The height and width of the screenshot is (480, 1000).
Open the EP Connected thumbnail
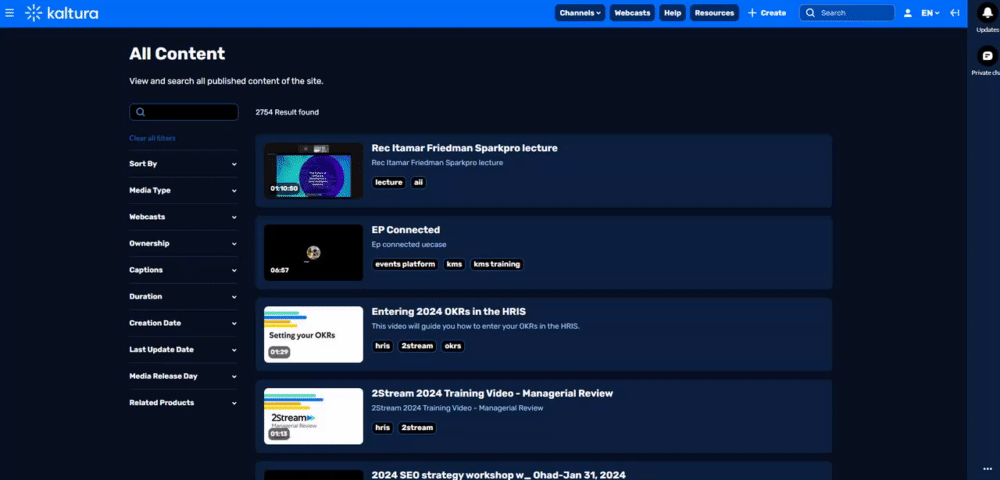(313, 252)
